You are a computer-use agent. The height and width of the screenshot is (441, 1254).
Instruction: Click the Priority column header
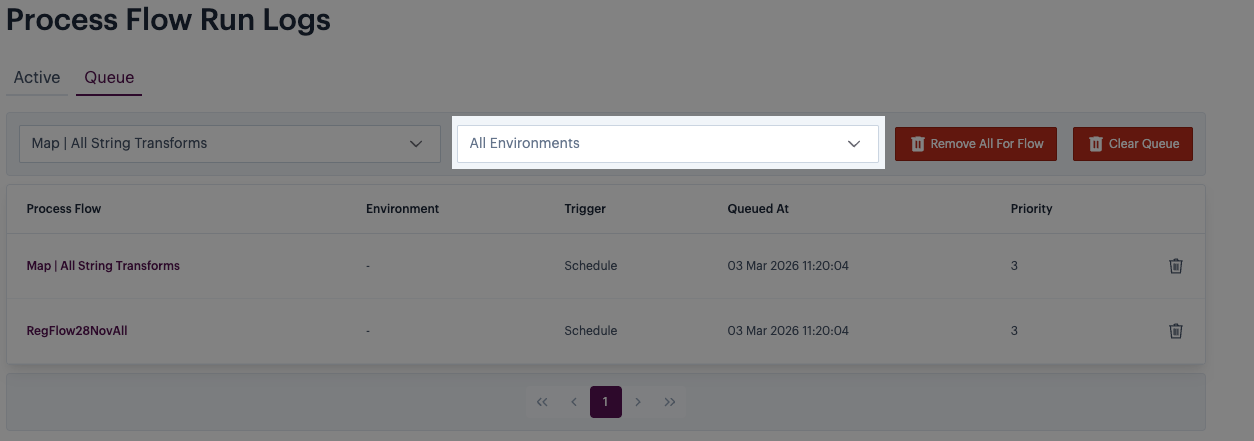point(1031,209)
